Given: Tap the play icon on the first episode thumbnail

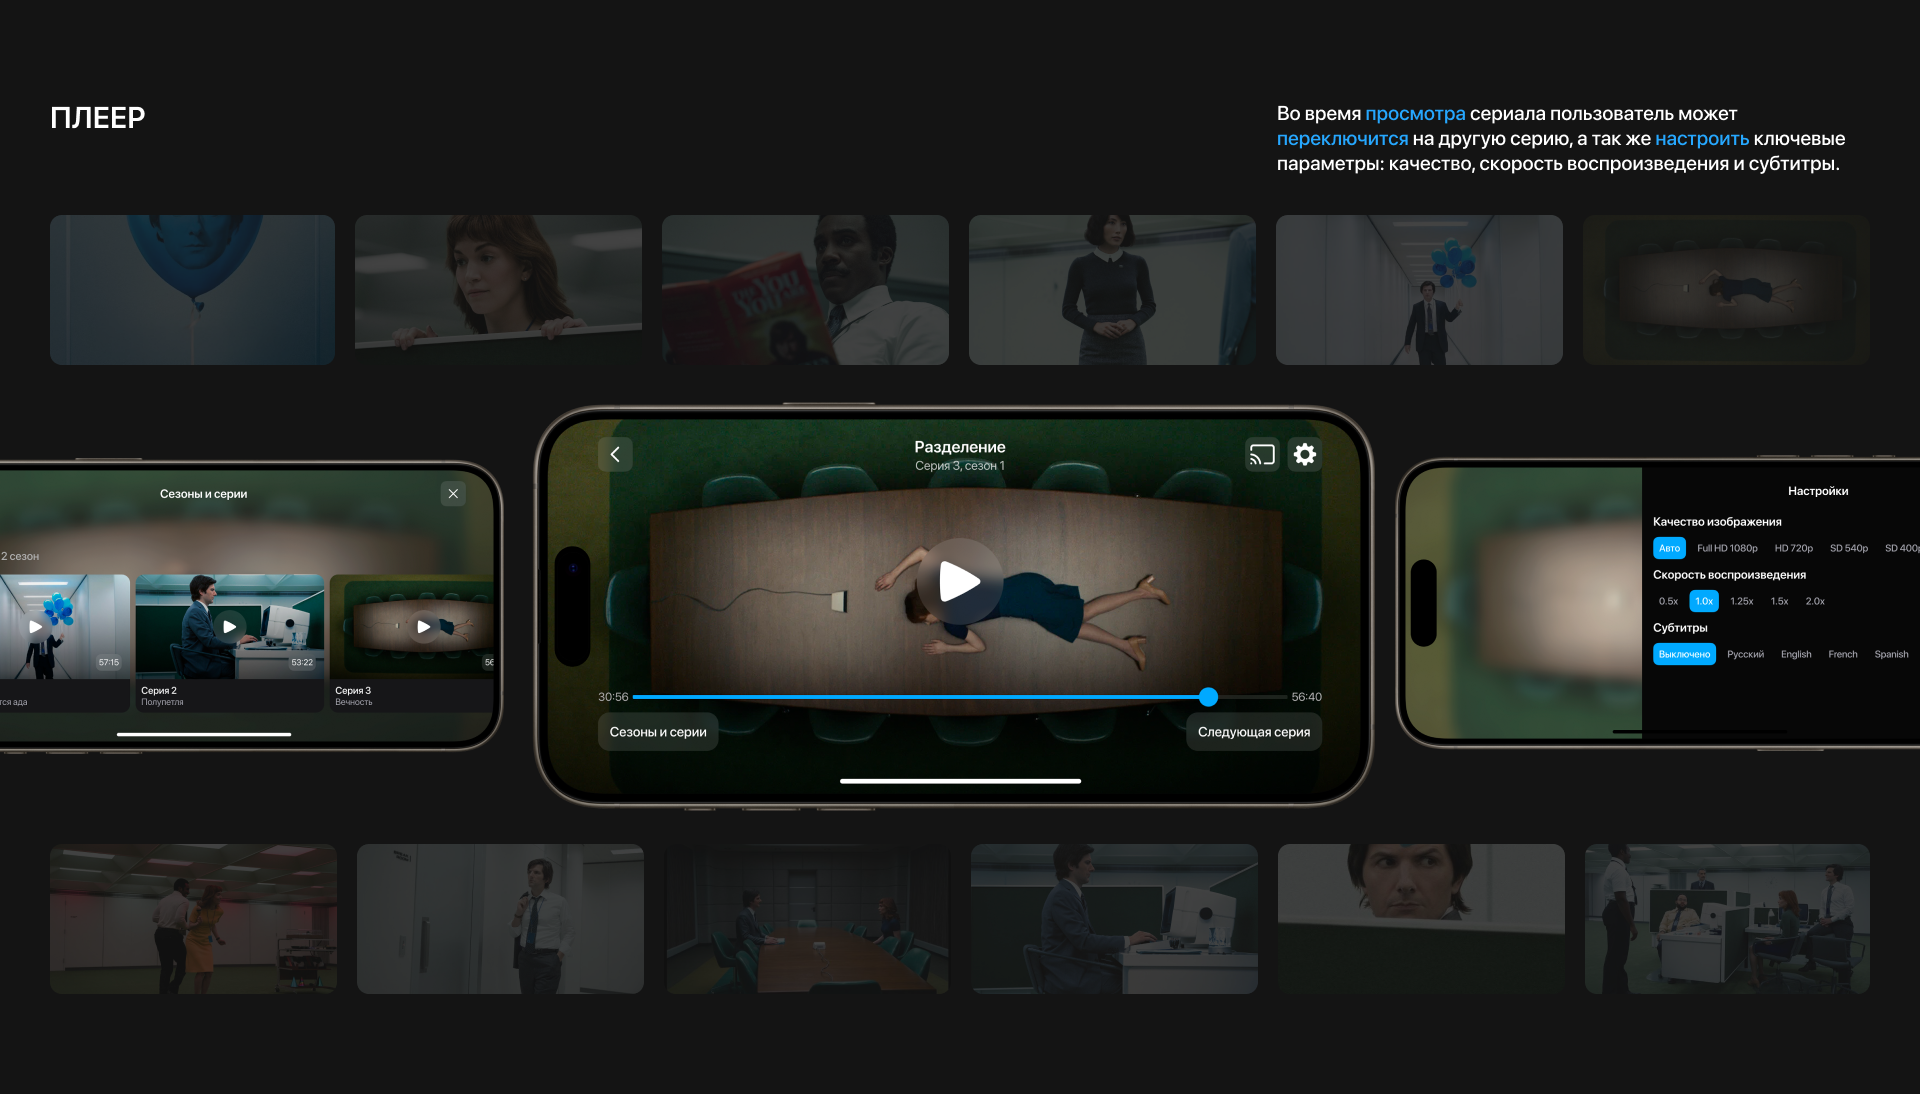Looking at the screenshot, I should tap(36, 627).
